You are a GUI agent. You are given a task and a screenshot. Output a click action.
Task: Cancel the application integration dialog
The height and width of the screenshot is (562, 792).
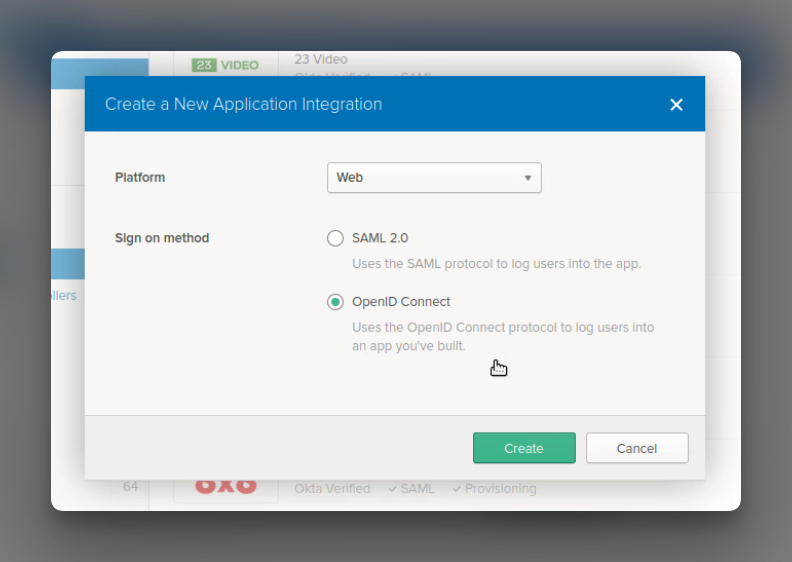(x=636, y=448)
